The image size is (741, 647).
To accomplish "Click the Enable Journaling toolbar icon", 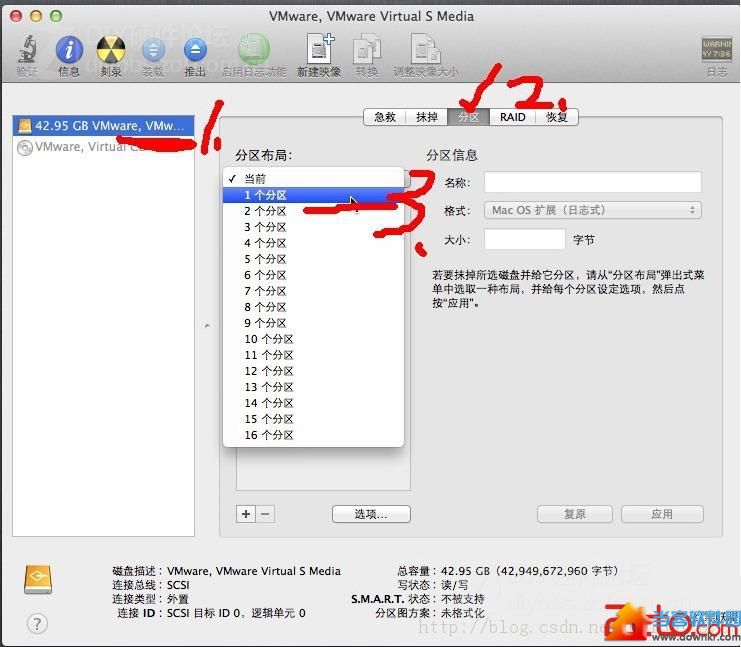I will coord(254,50).
